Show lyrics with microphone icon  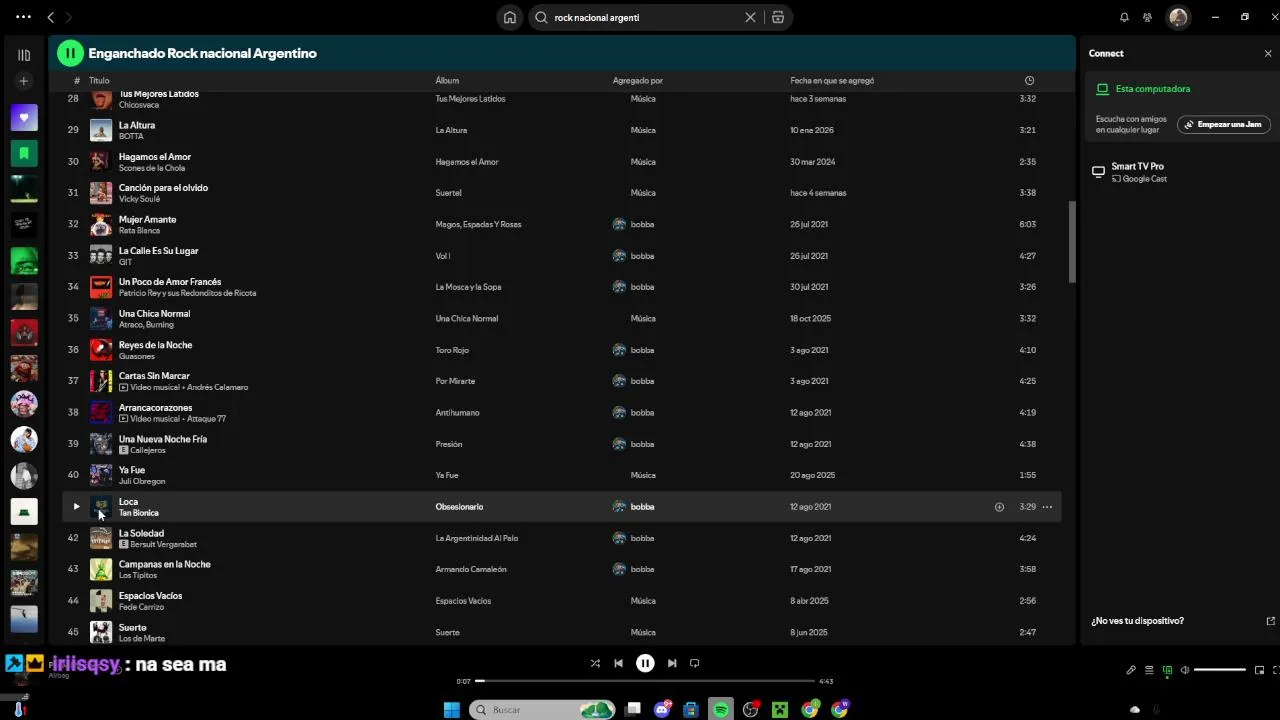[1131, 670]
